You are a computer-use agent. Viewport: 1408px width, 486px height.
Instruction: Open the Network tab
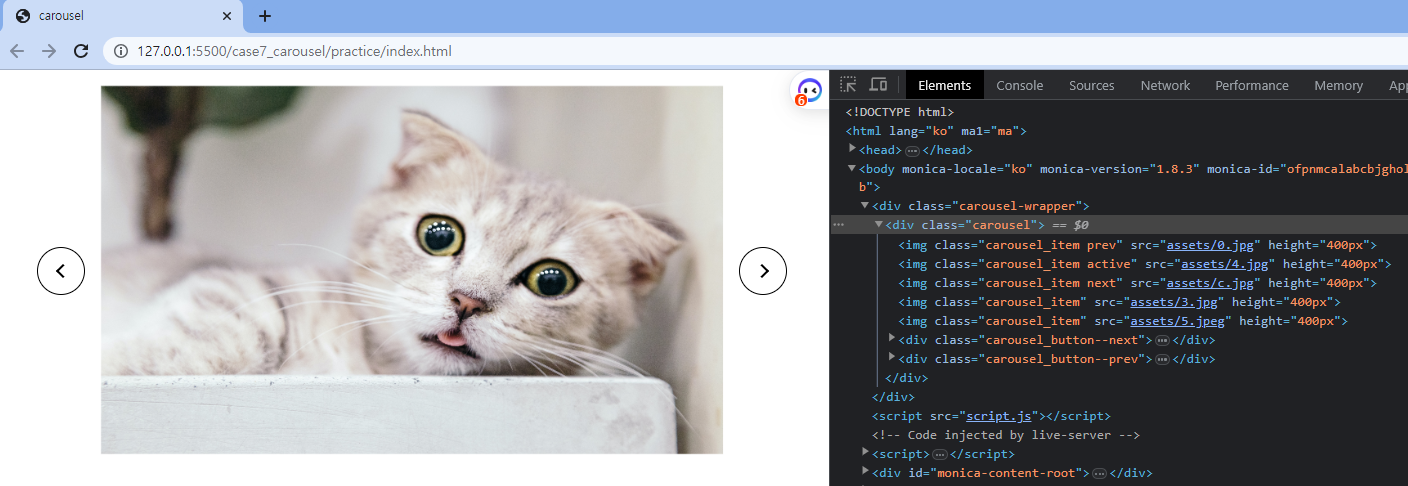pyautogui.click(x=1165, y=85)
